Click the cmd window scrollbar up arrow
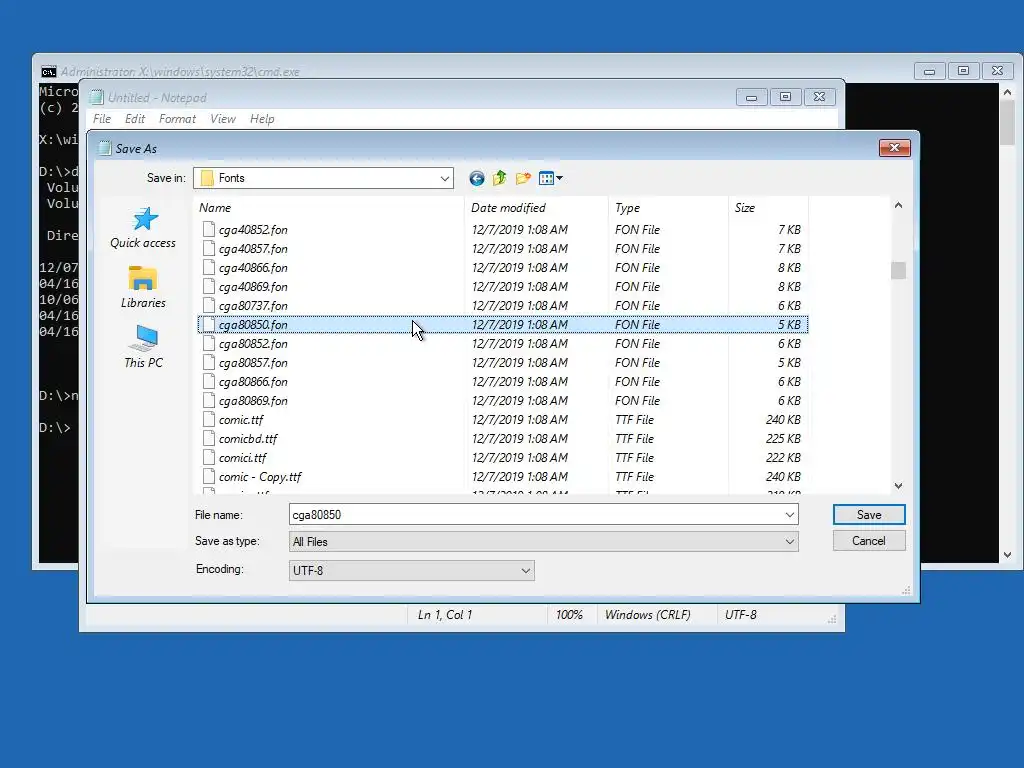This screenshot has height=768, width=1024. (1007, 92)
